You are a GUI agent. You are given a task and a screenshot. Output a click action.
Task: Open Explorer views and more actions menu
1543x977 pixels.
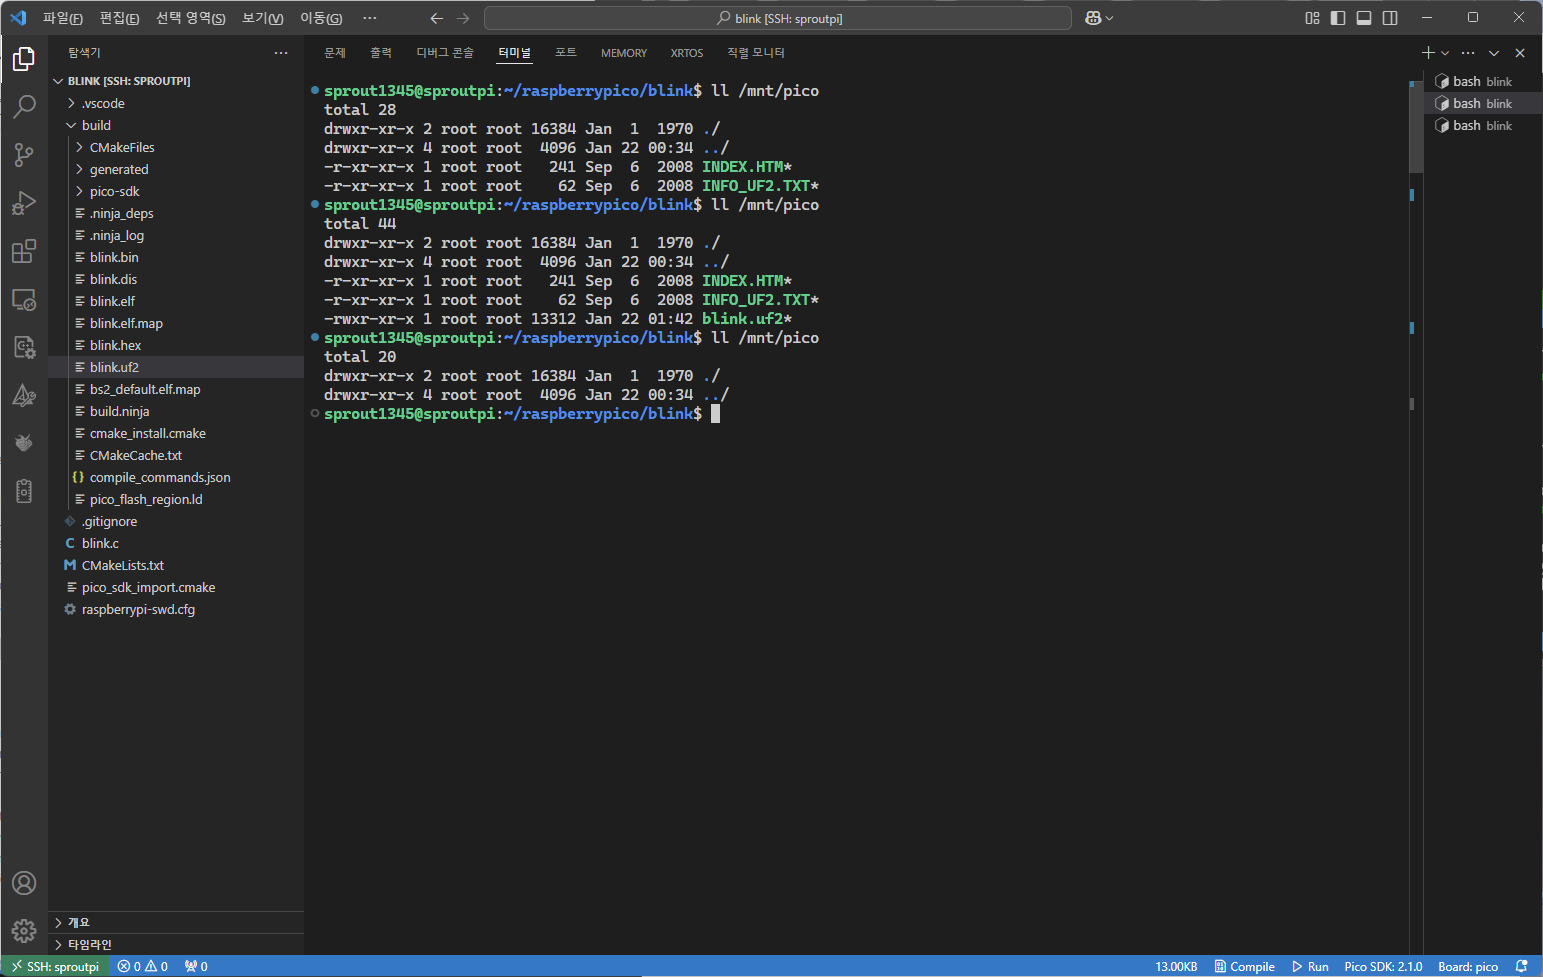pos(281,53)
